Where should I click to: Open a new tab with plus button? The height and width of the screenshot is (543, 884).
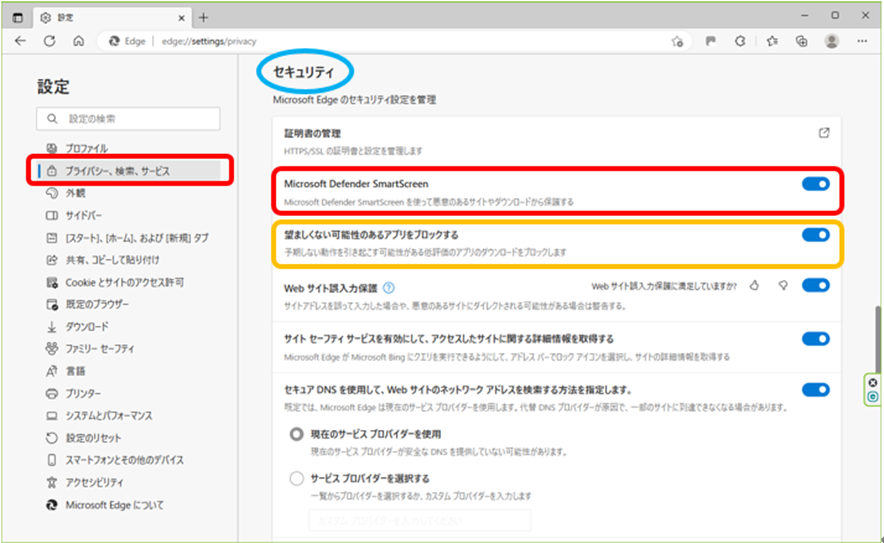(x=204, y=17)
